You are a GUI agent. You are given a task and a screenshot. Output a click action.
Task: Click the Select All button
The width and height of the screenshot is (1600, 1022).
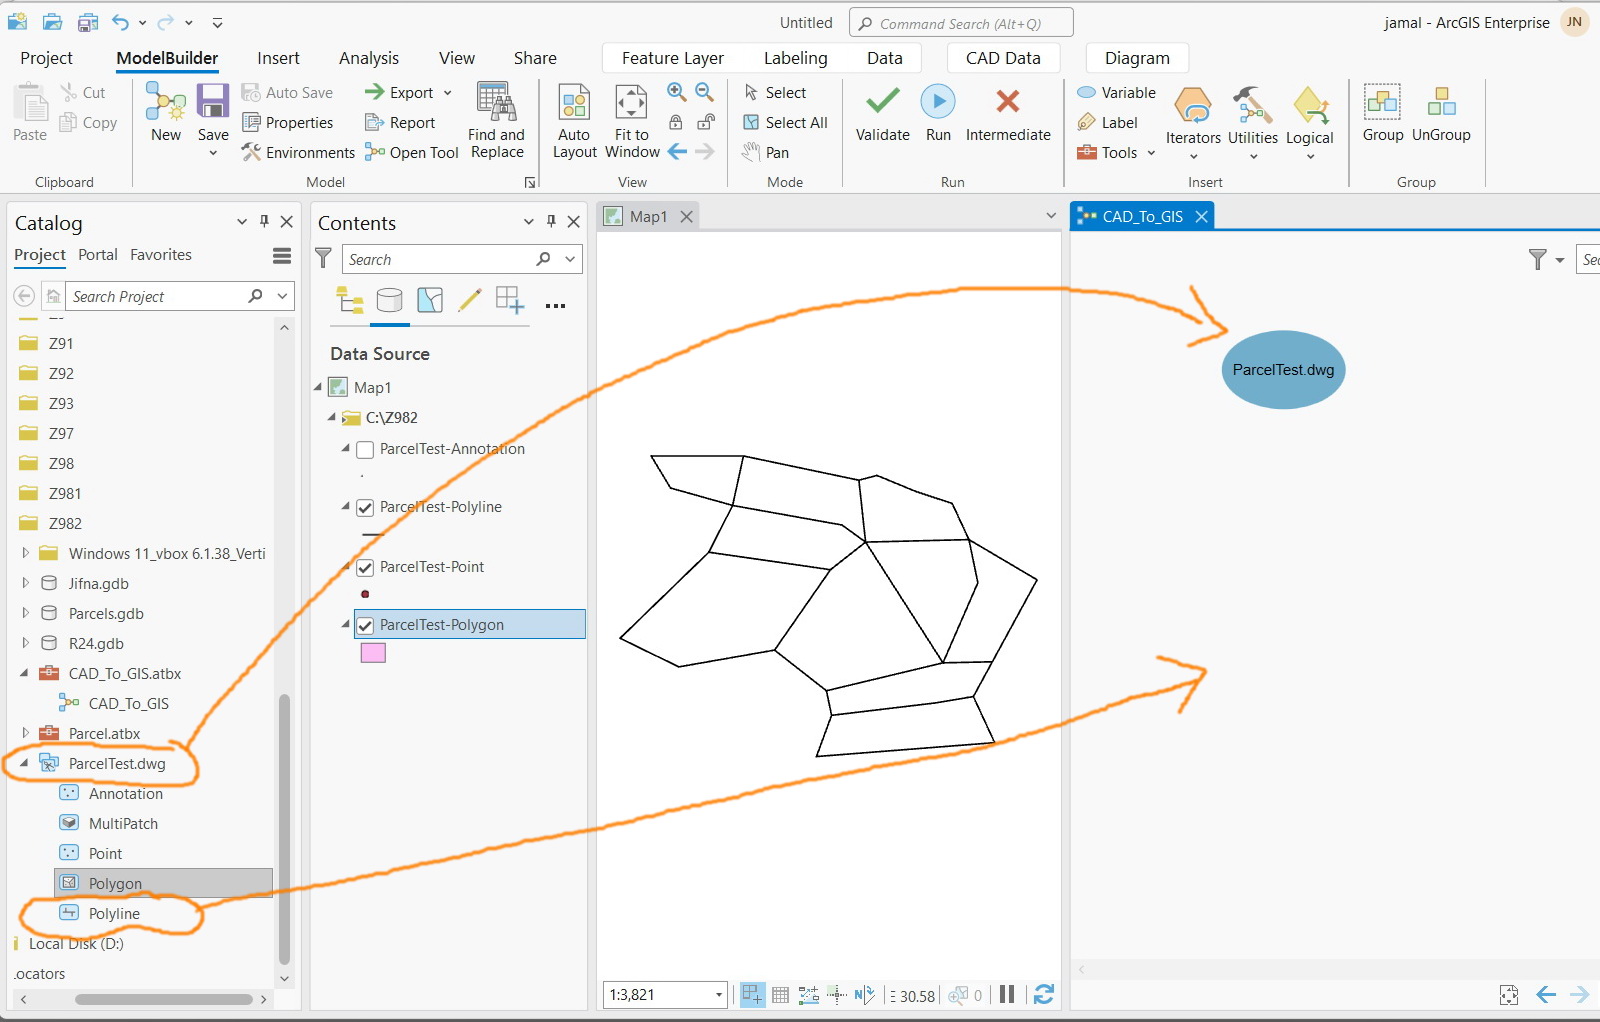[786, 122]
